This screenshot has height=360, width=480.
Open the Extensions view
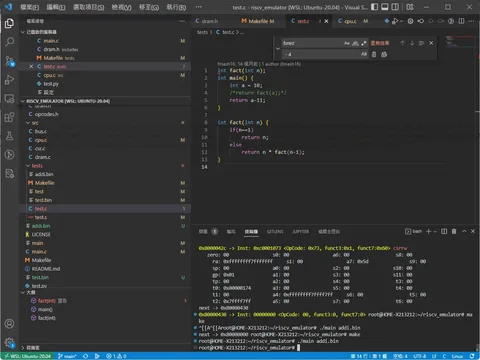click(x=9, y=117)
